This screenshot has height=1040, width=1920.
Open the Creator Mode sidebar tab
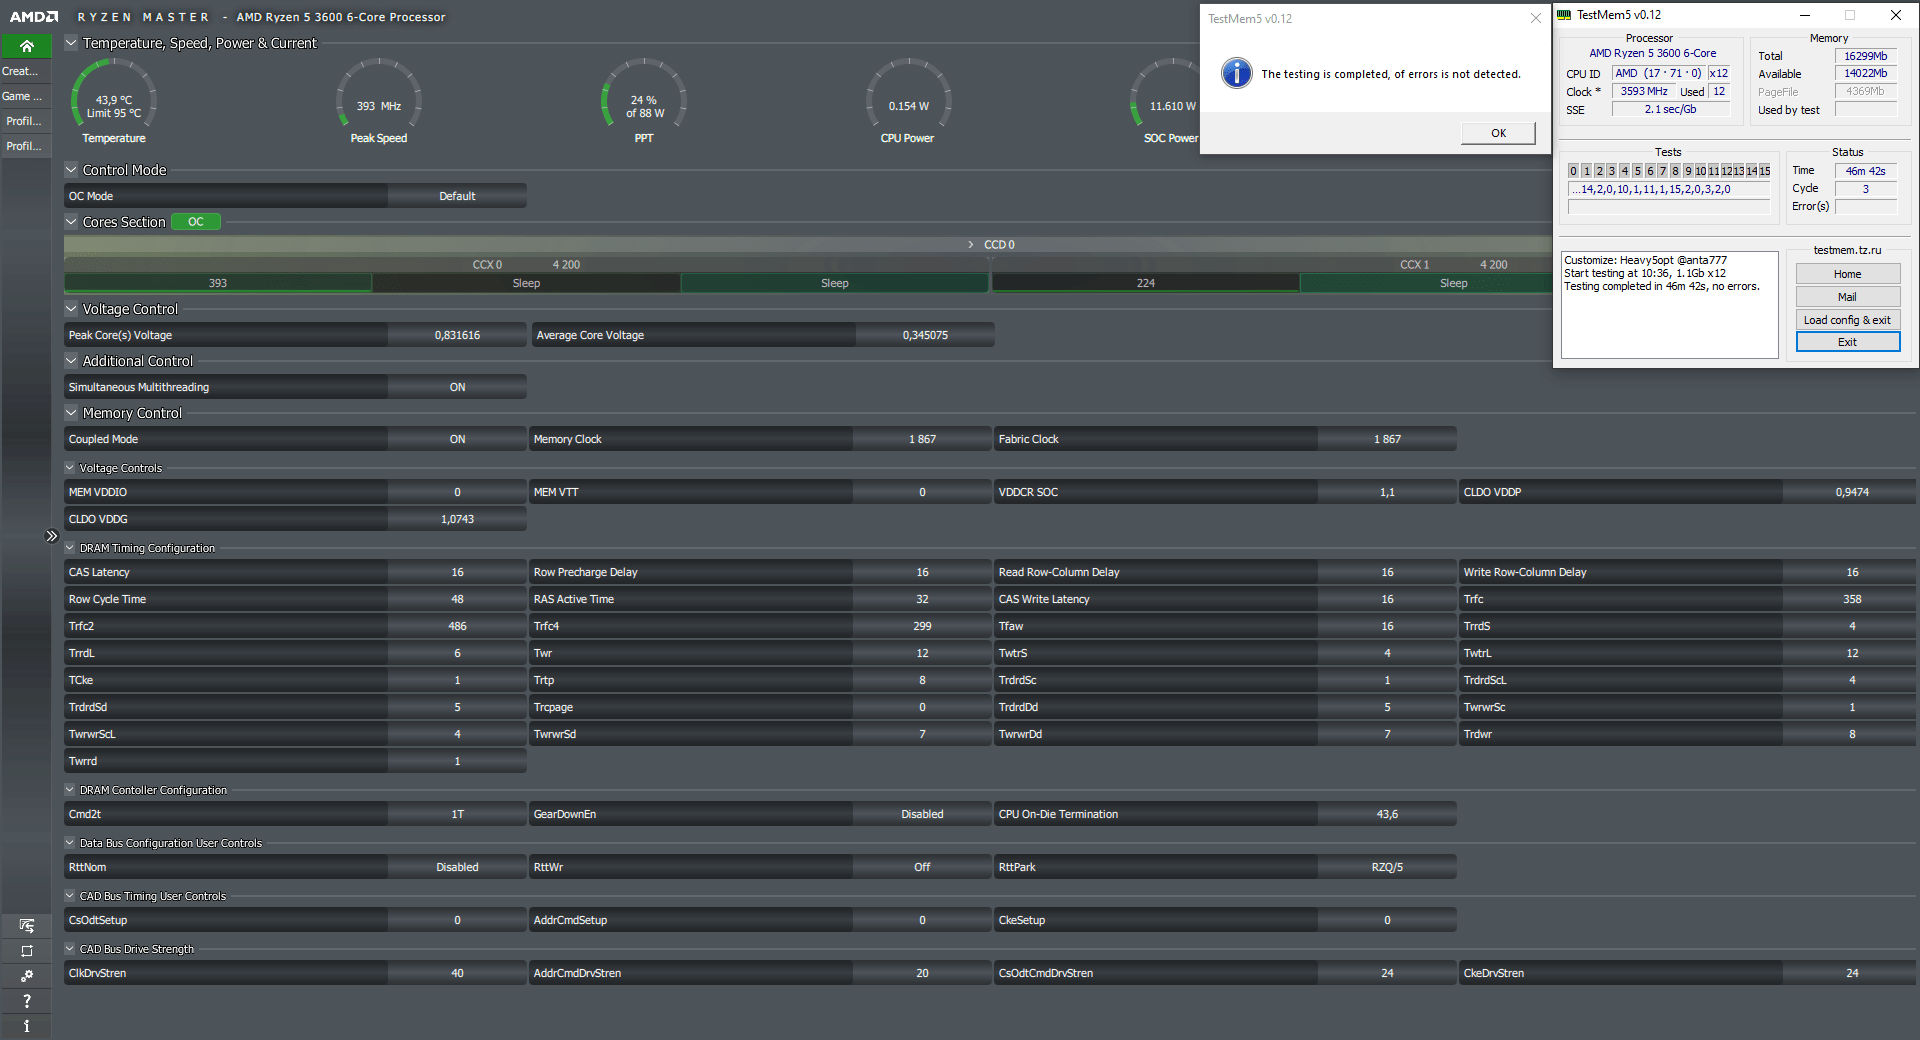pyautogui.click(x=21, y=71)
